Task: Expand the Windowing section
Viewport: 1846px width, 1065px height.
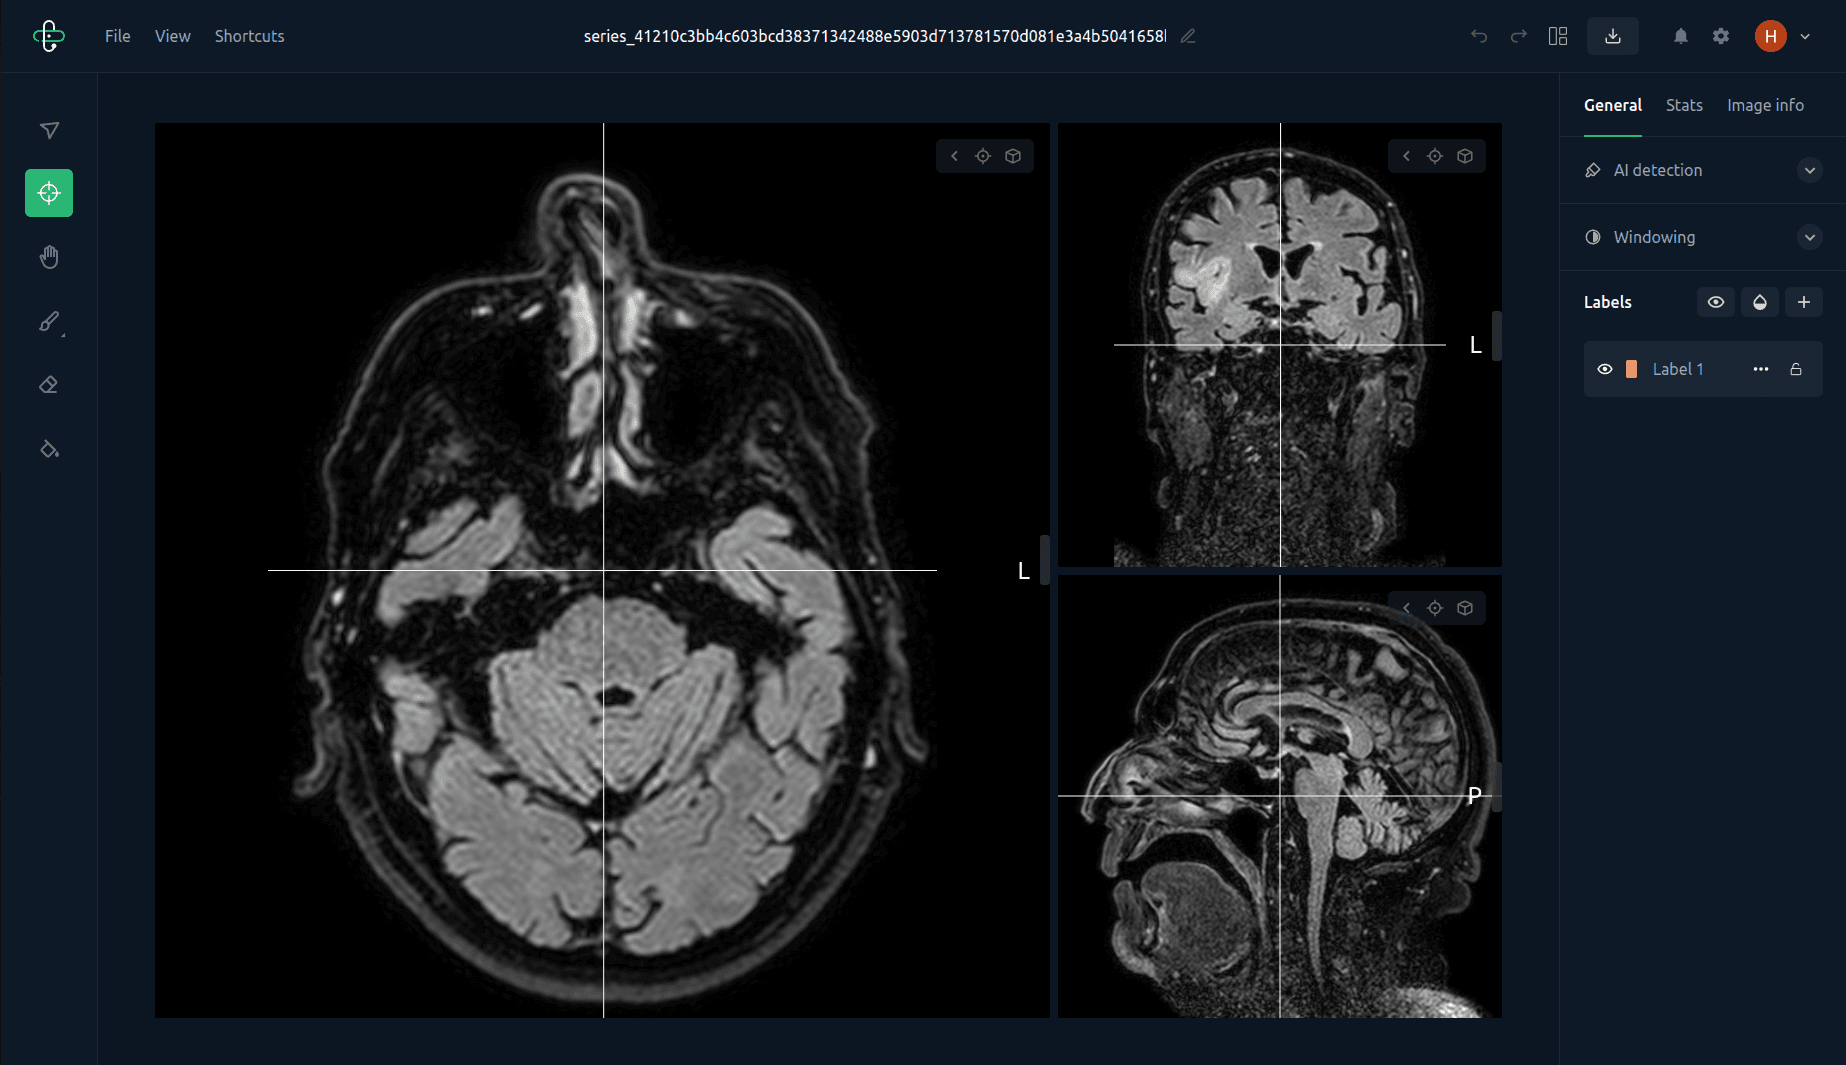Action: pos(1809,237)
